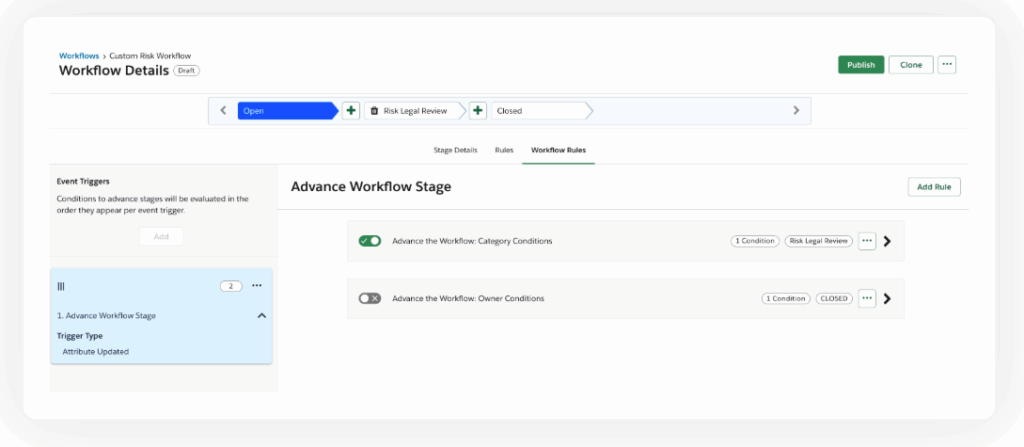Viewport: 1024px width, 447px height.
Task: Enable the Owner Conditions rule toggle
Action: coord(369,298)
